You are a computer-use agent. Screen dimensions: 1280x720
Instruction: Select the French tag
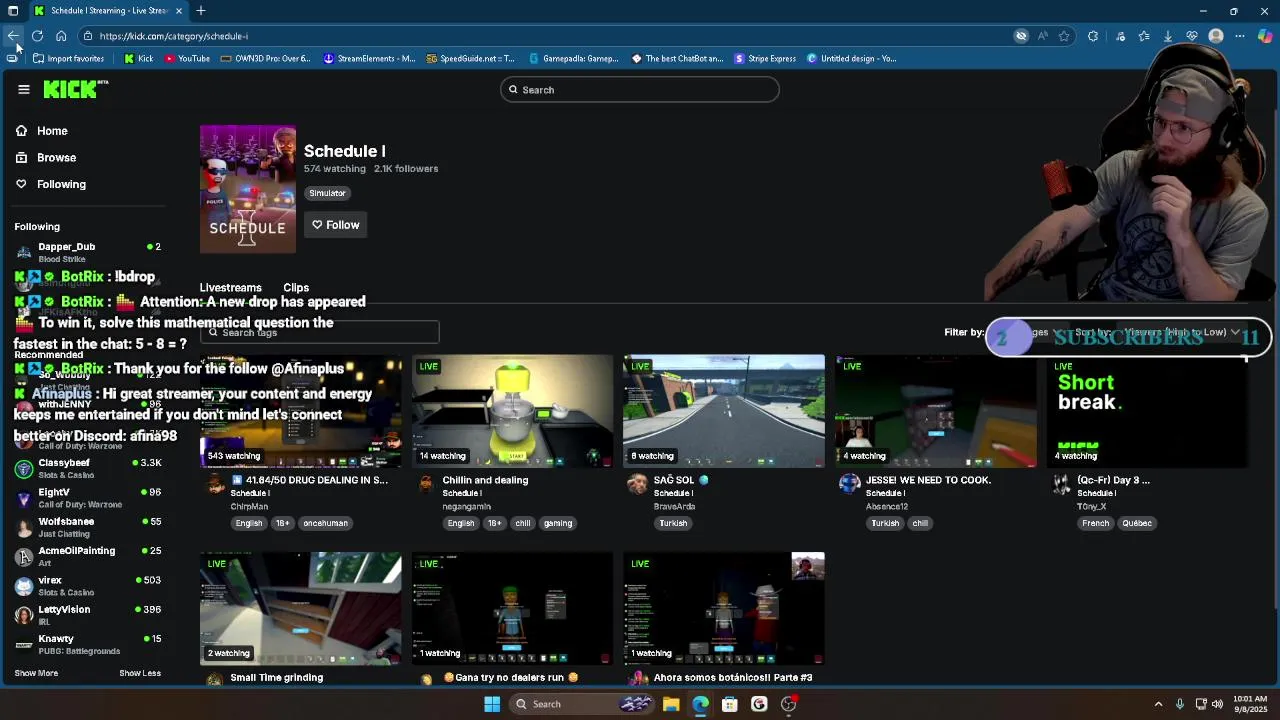click(1095, 523)
